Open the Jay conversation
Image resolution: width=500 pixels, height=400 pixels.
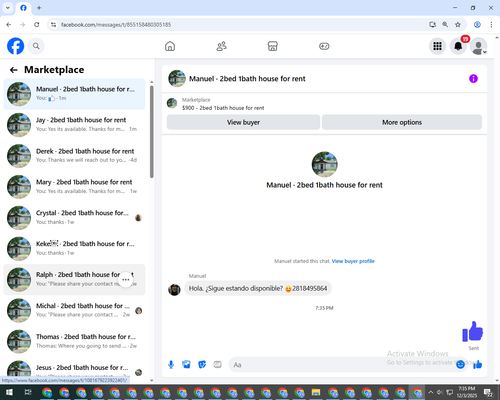[x=74, y=125]
